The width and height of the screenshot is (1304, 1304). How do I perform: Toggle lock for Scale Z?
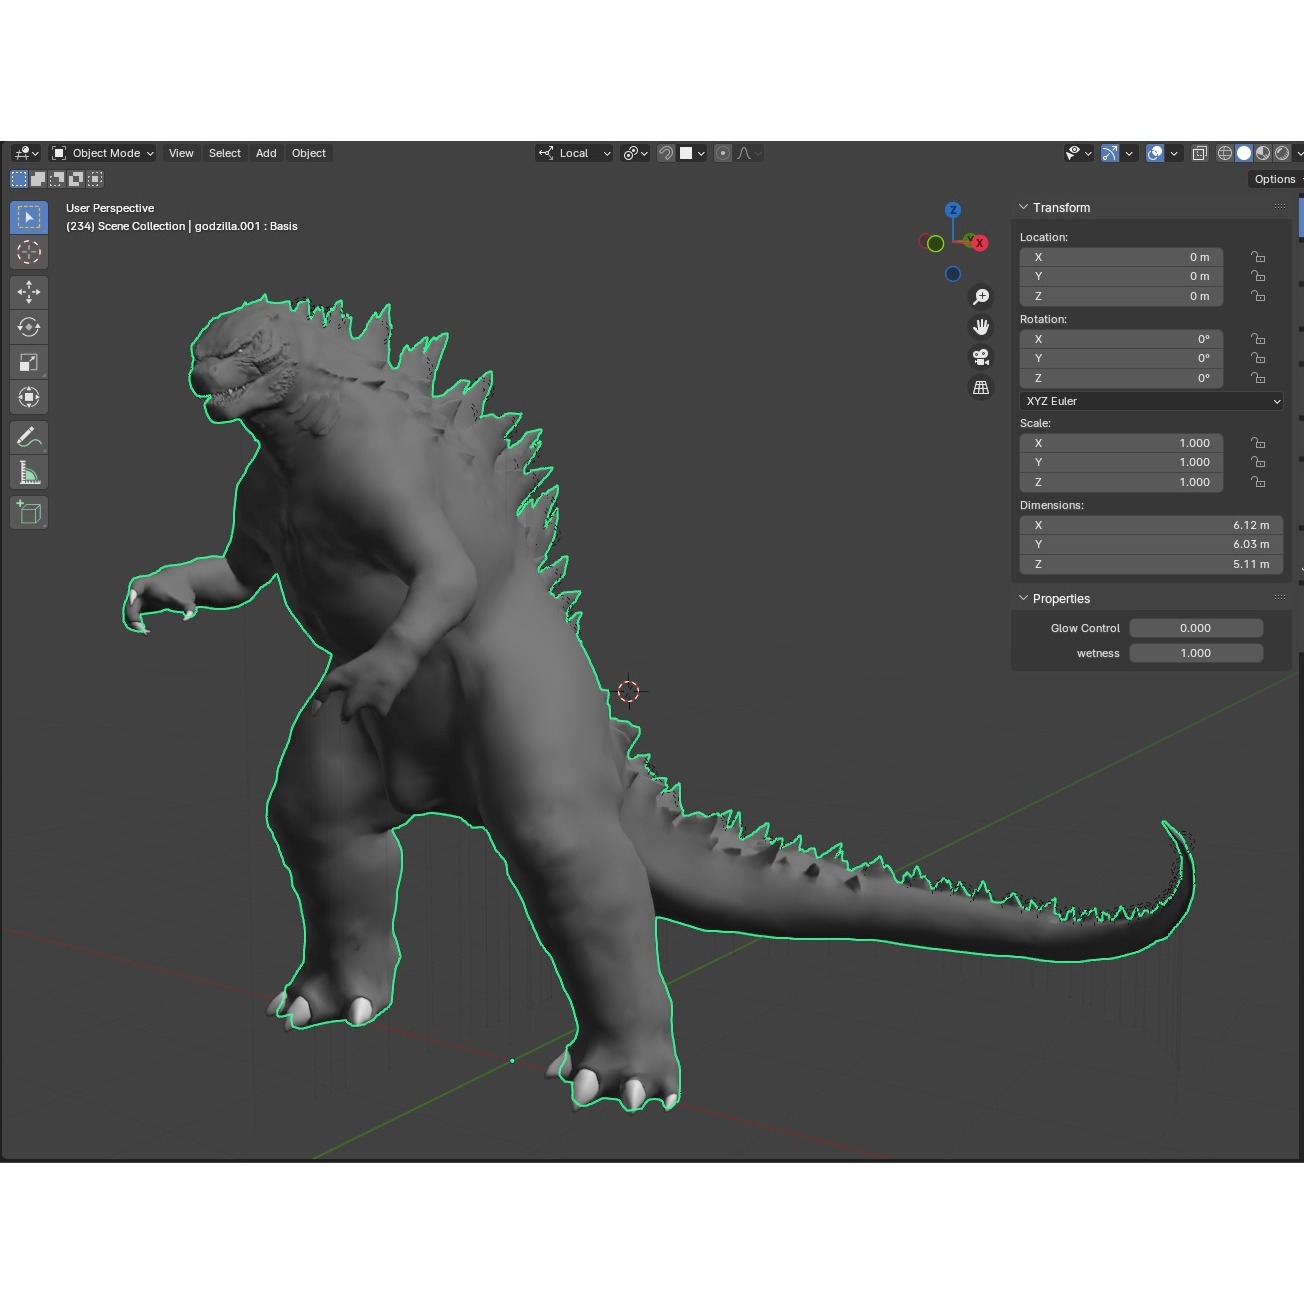click(x=1258, y=482)
